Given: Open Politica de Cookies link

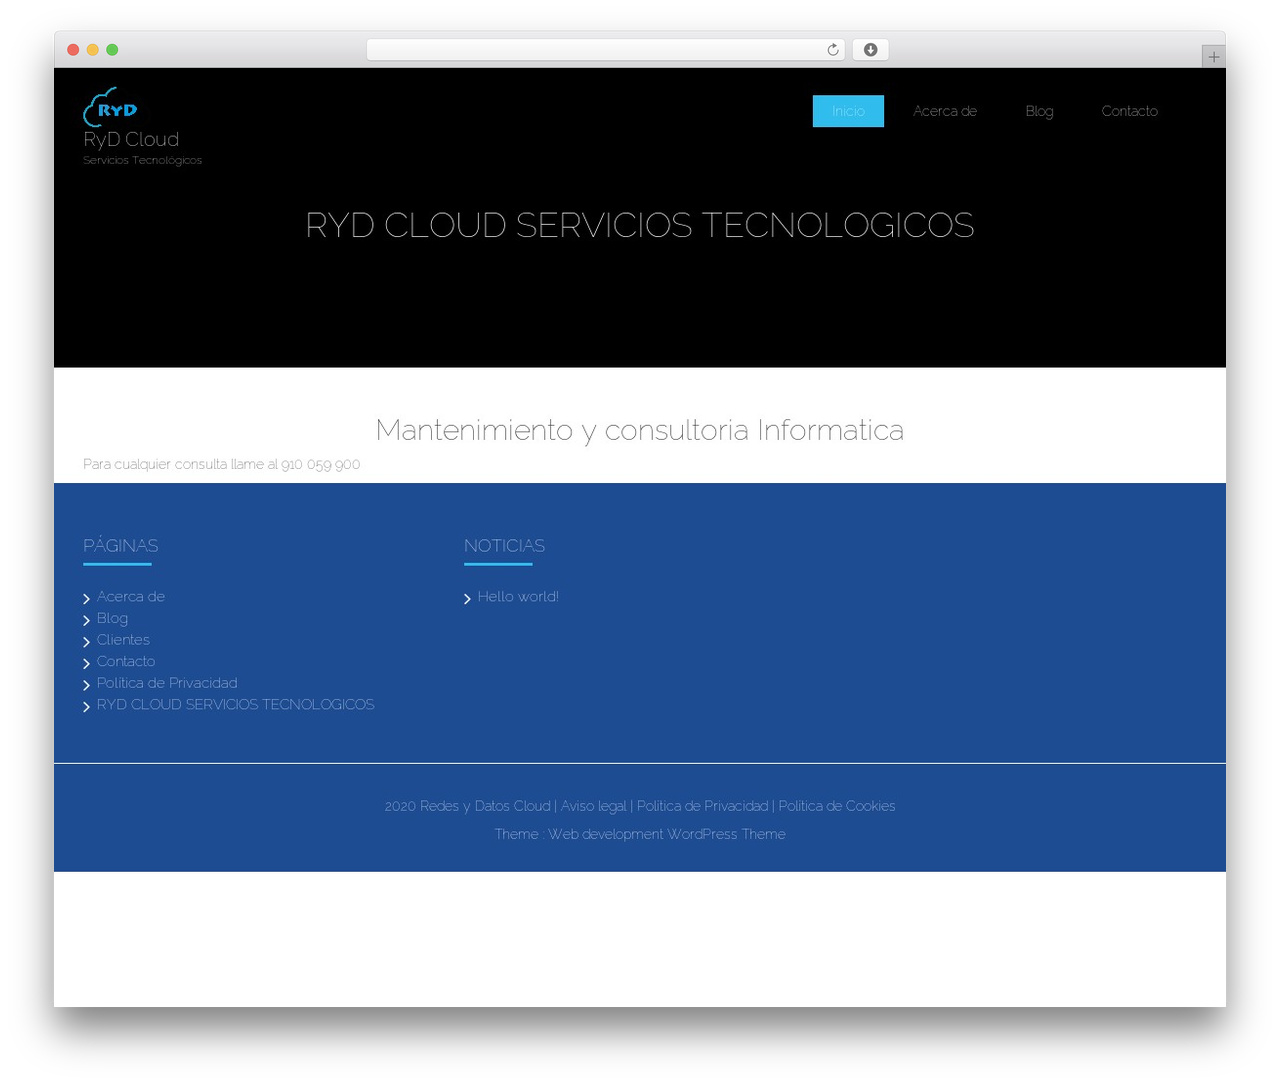Looking at the screenshot, I should coord(837,806).
